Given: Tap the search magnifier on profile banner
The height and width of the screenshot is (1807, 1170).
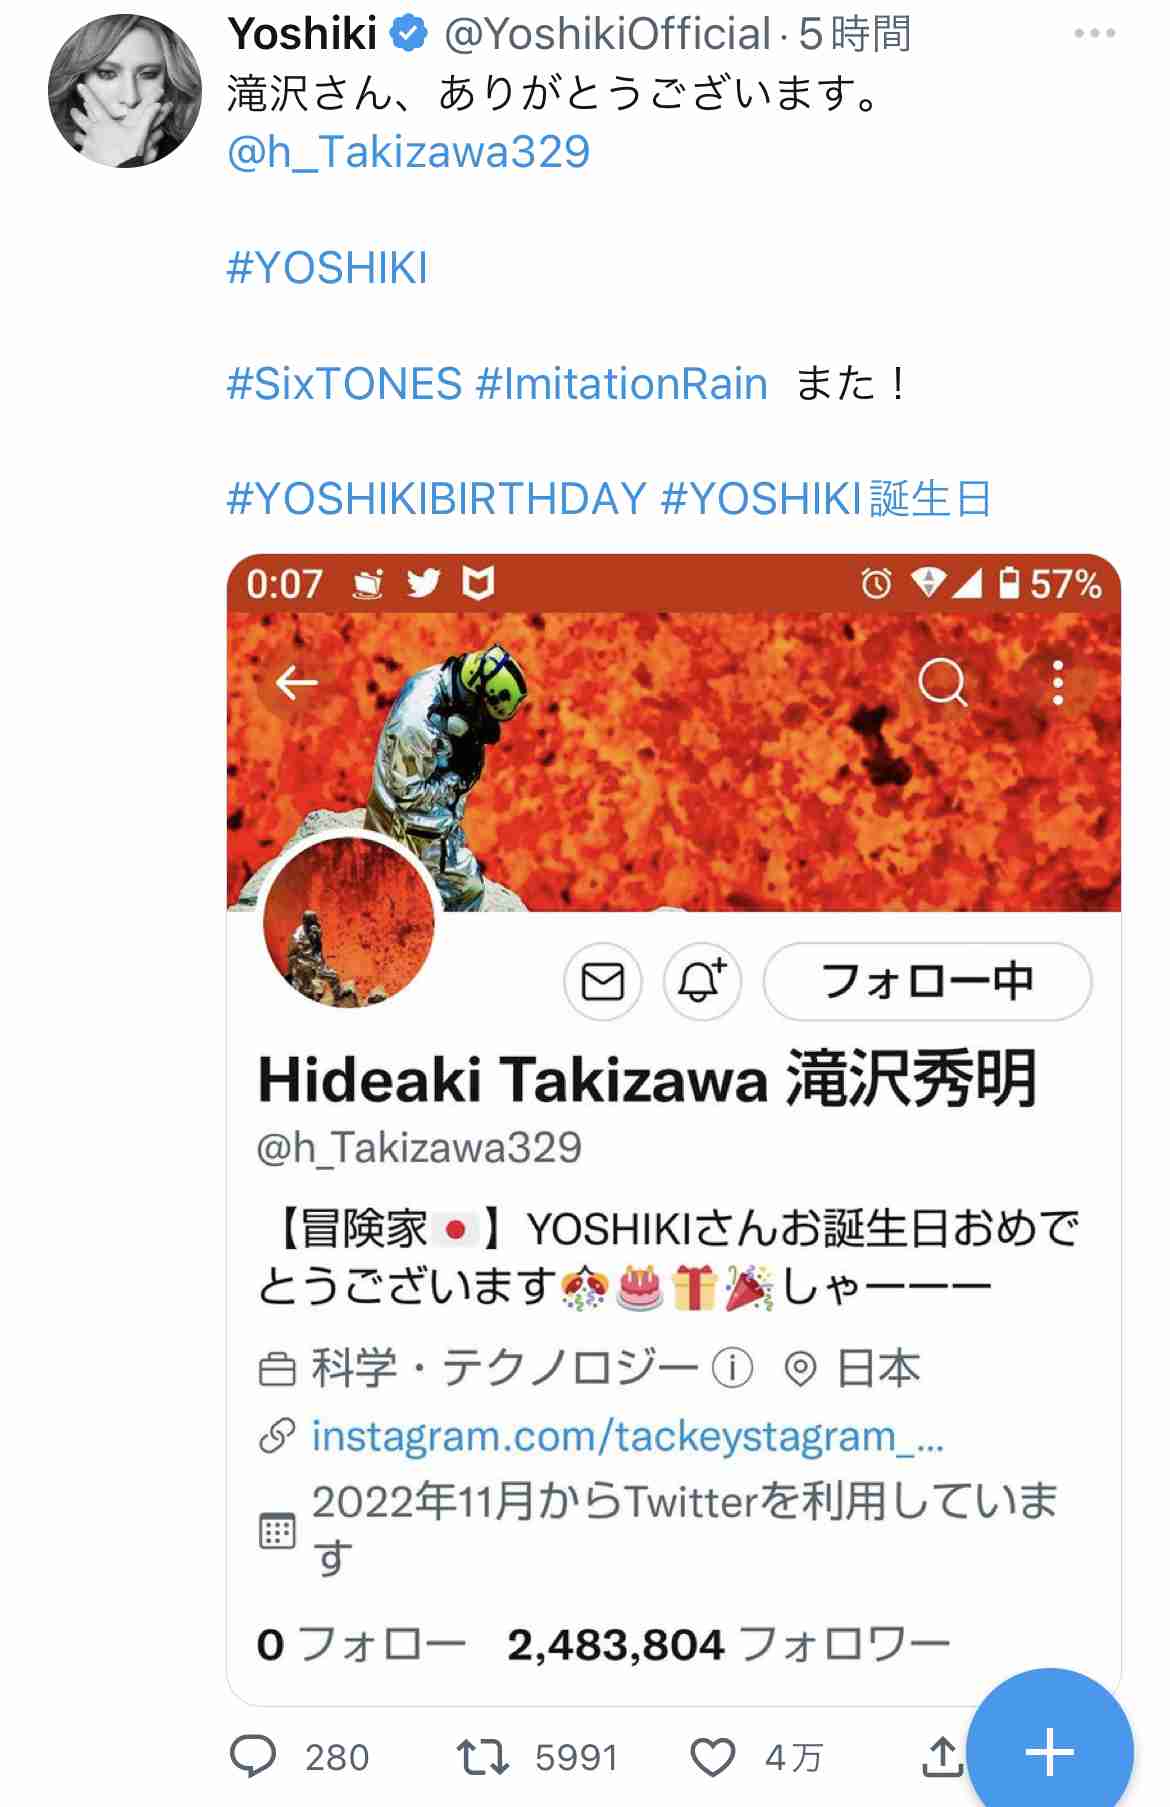Looking at the screenshot, I should 942,683.
